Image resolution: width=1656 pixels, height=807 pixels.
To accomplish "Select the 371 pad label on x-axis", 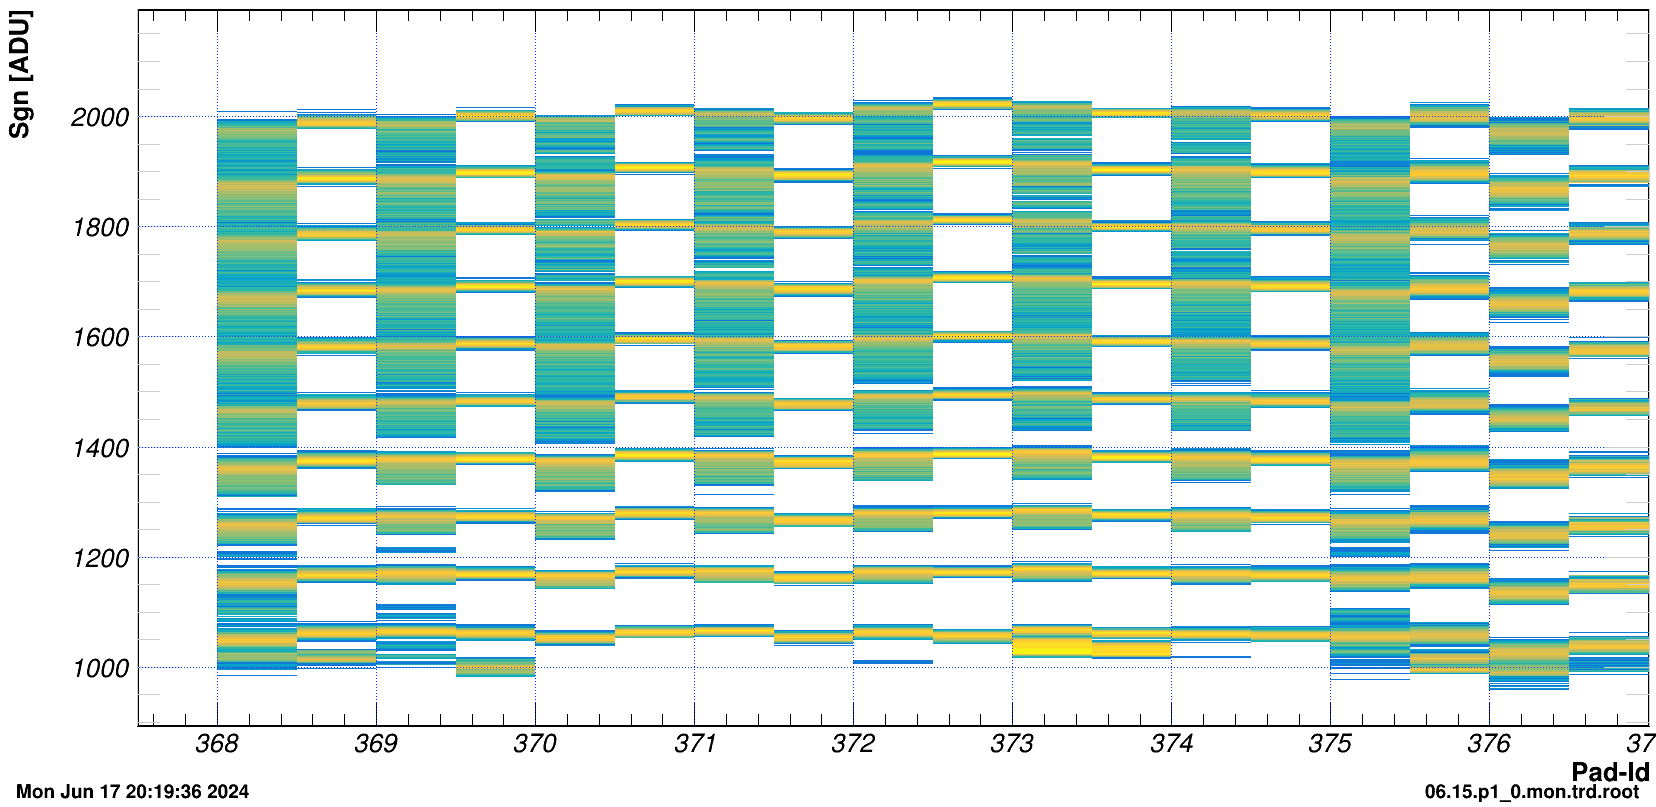I will pos(694,744).
